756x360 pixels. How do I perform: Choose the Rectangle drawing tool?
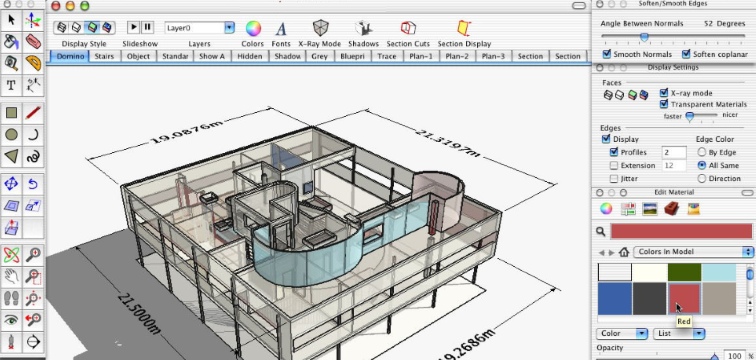click(11, 113)
